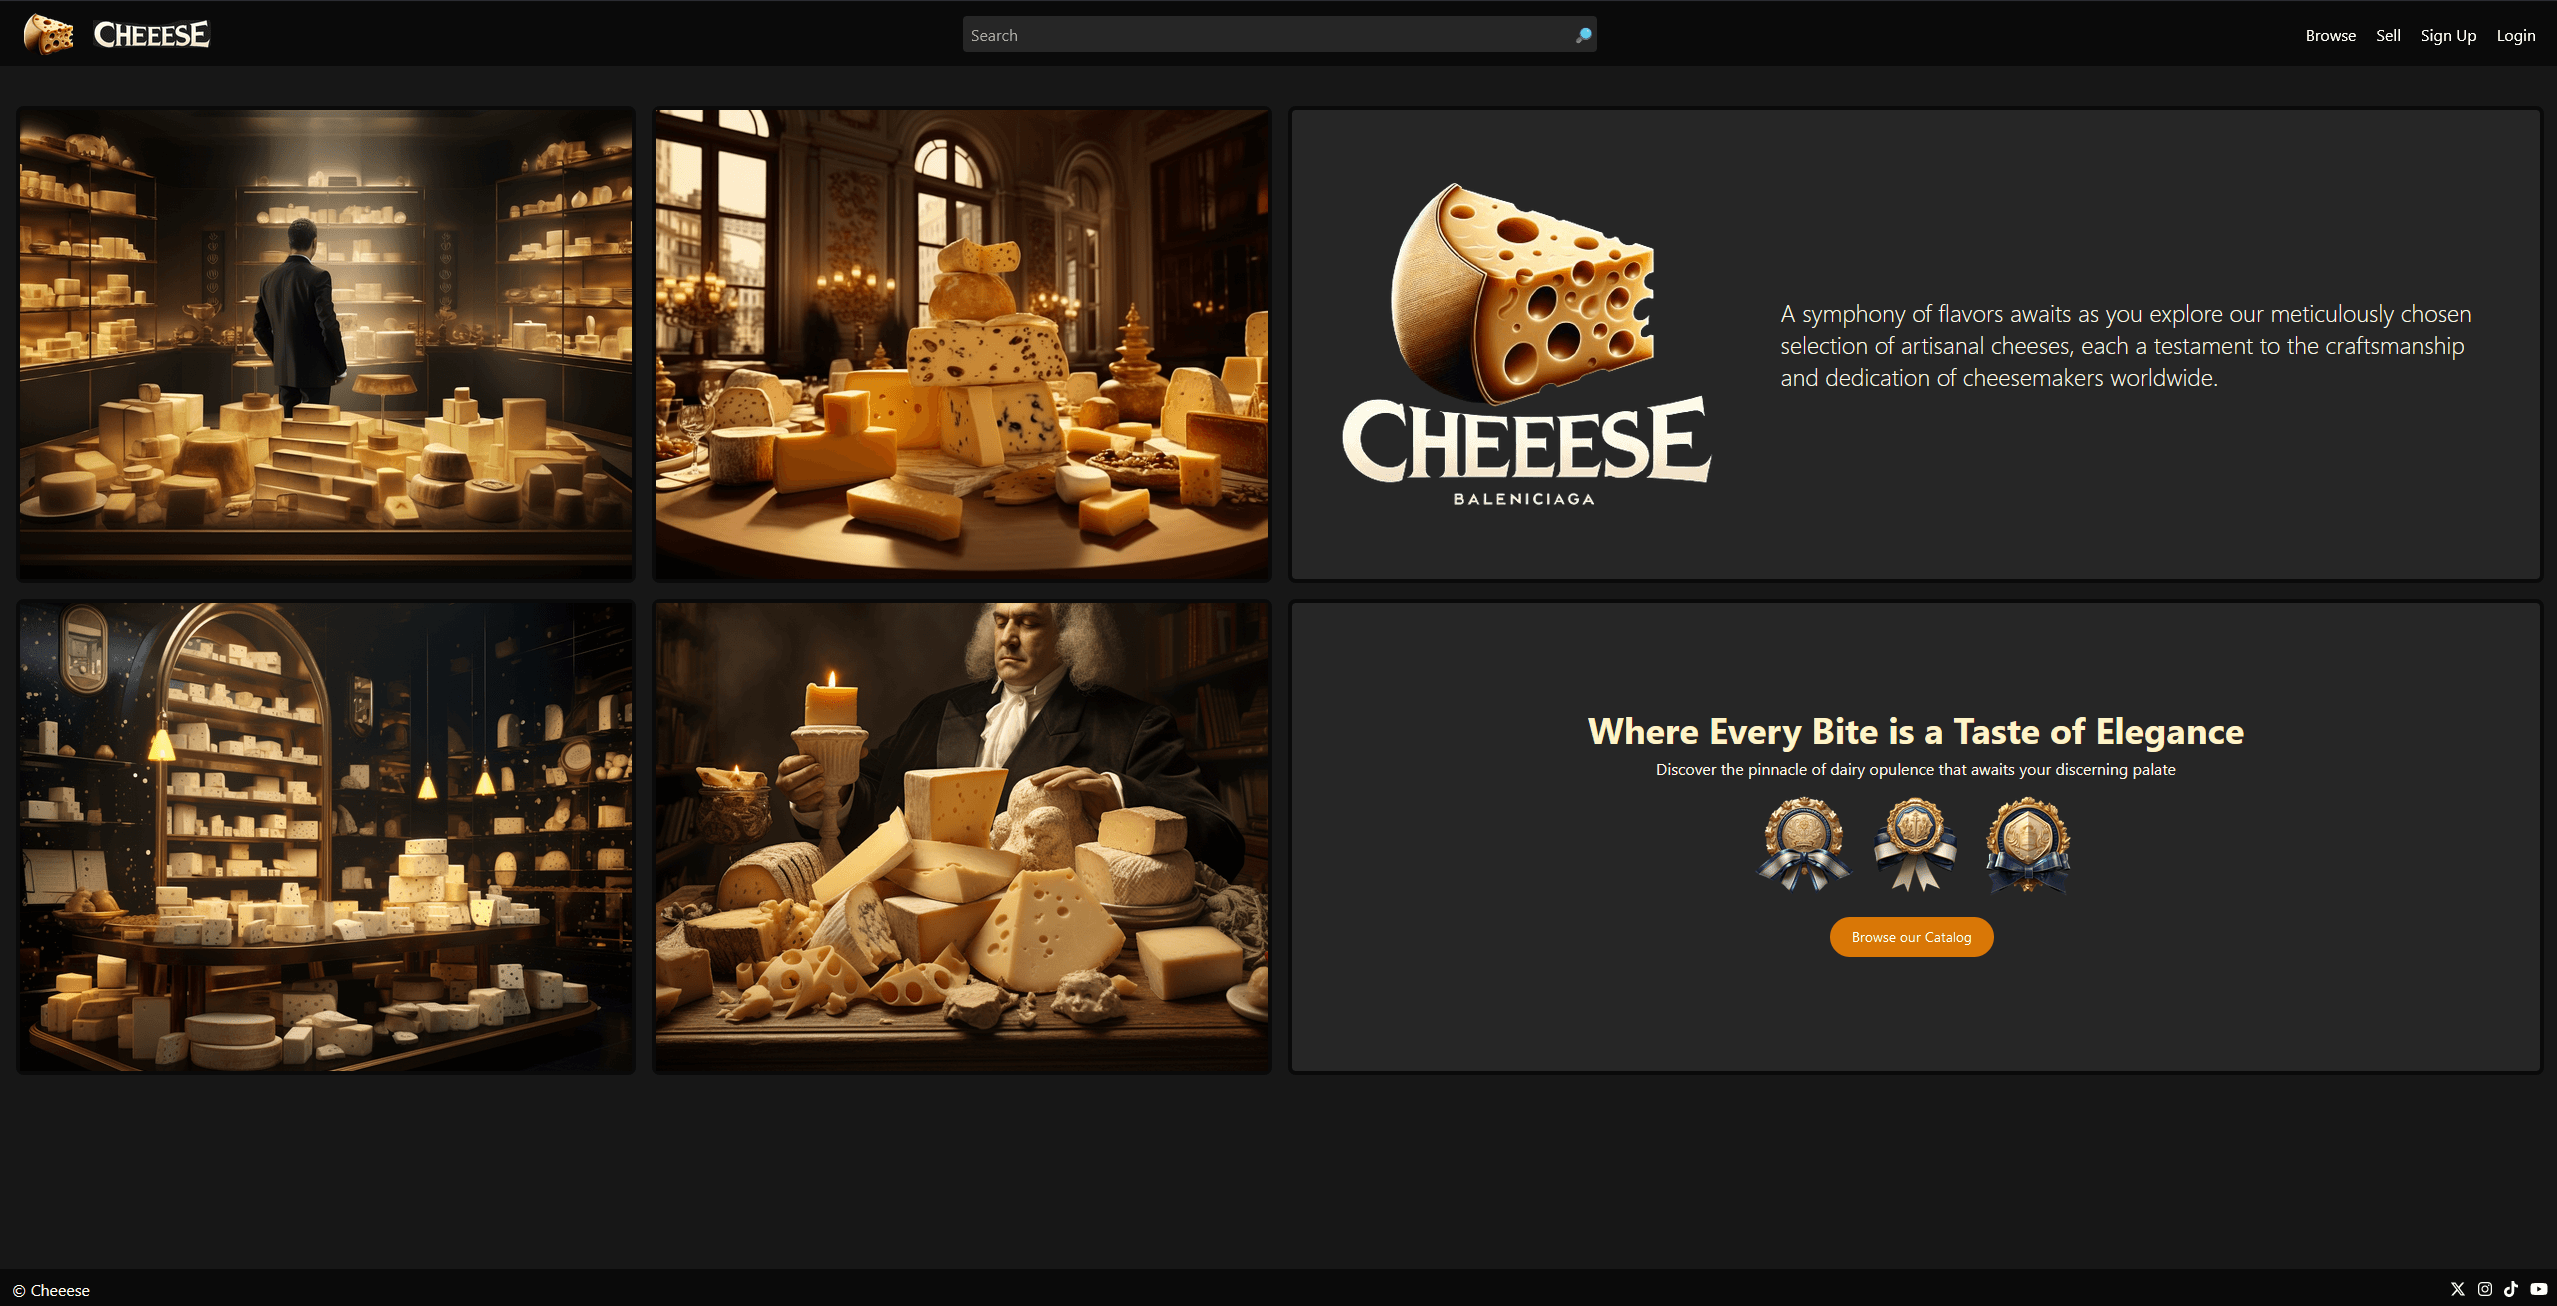This screenshot has height=1306, width=2557.
Task: Open the Instagram icon in footer
Action: [2485, 1289]
